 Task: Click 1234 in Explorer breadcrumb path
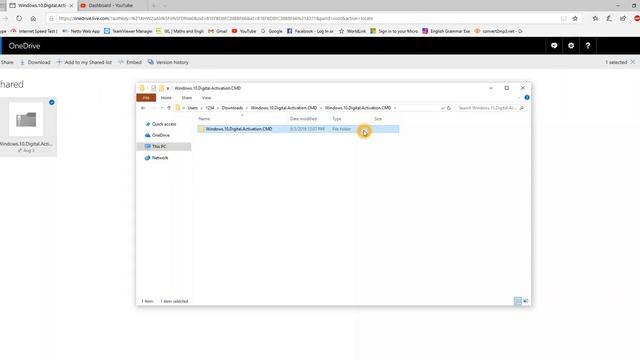[210, 108]
